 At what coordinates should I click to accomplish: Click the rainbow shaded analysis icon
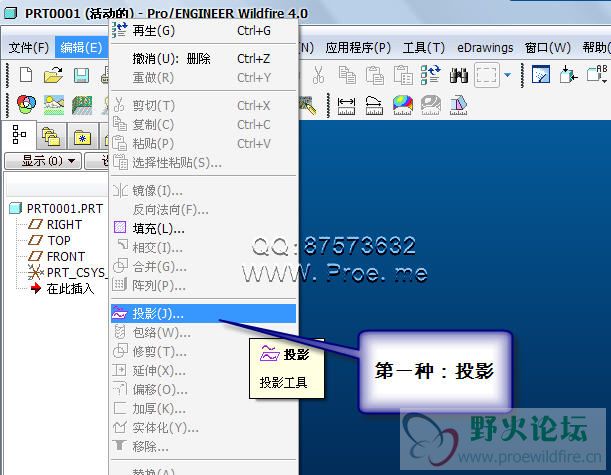point(403,105)
